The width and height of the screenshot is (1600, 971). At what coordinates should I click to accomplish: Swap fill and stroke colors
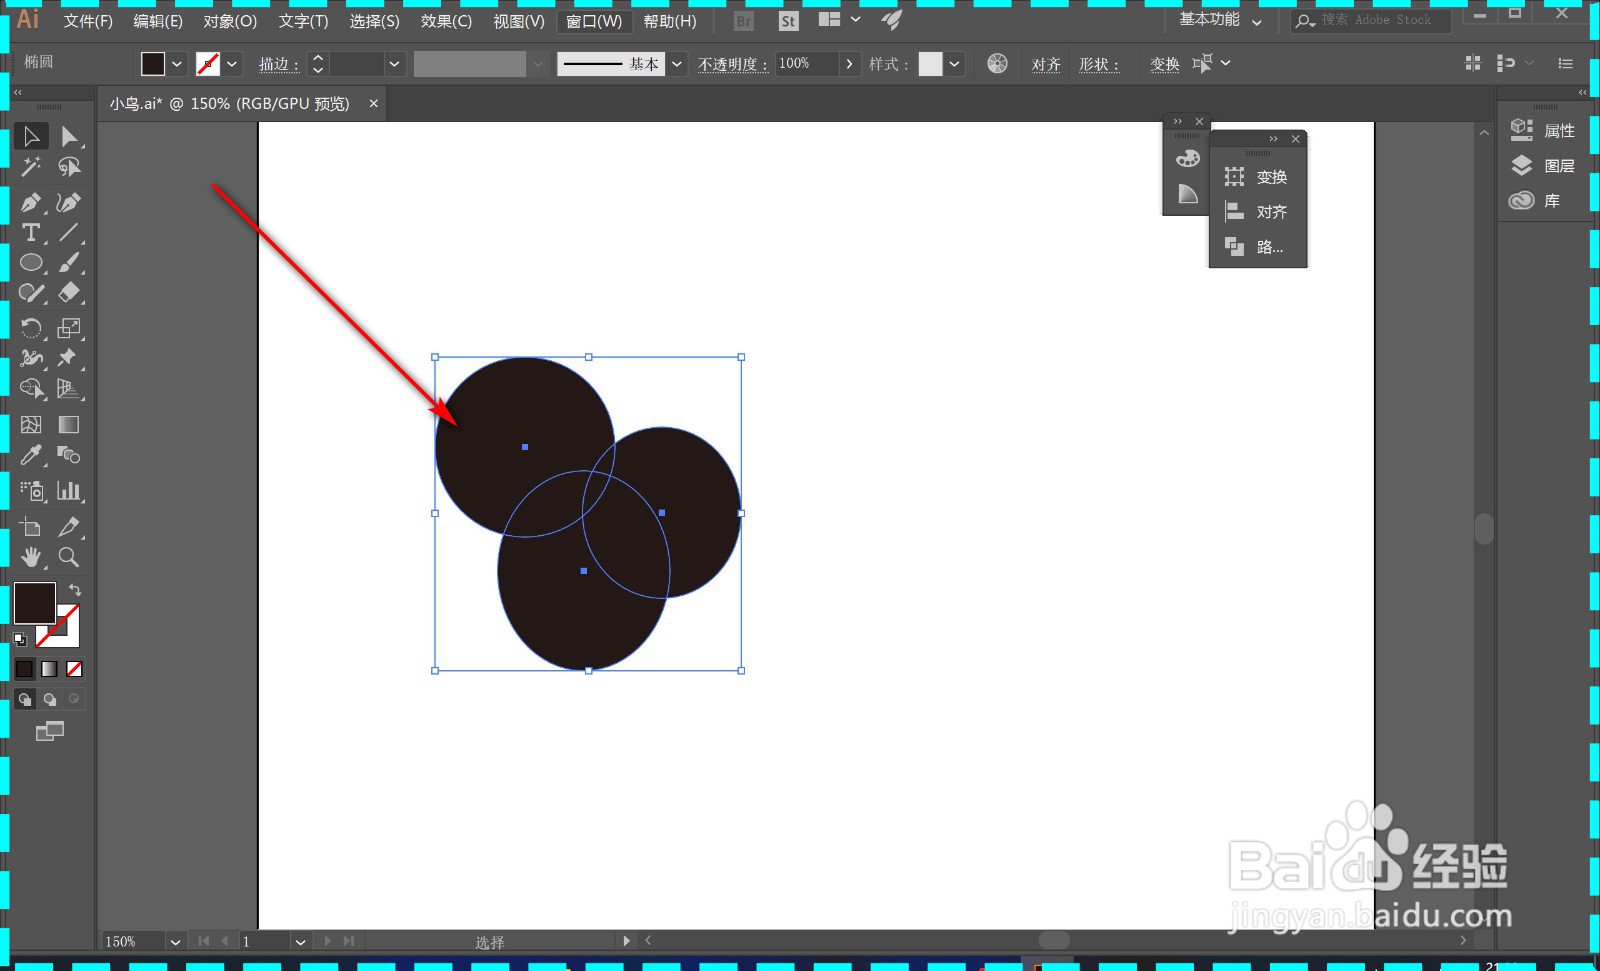(x=75, y=590)
